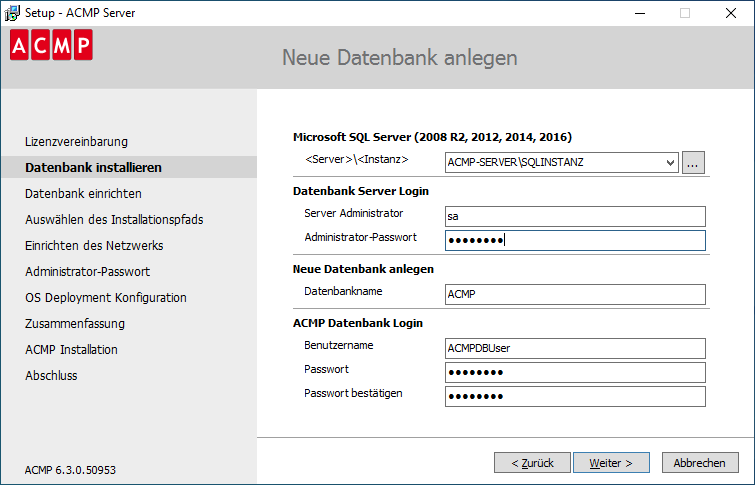Select the 'ACMP Installation' step
This screenshot has height=485, width=755.
pos(71,350)
